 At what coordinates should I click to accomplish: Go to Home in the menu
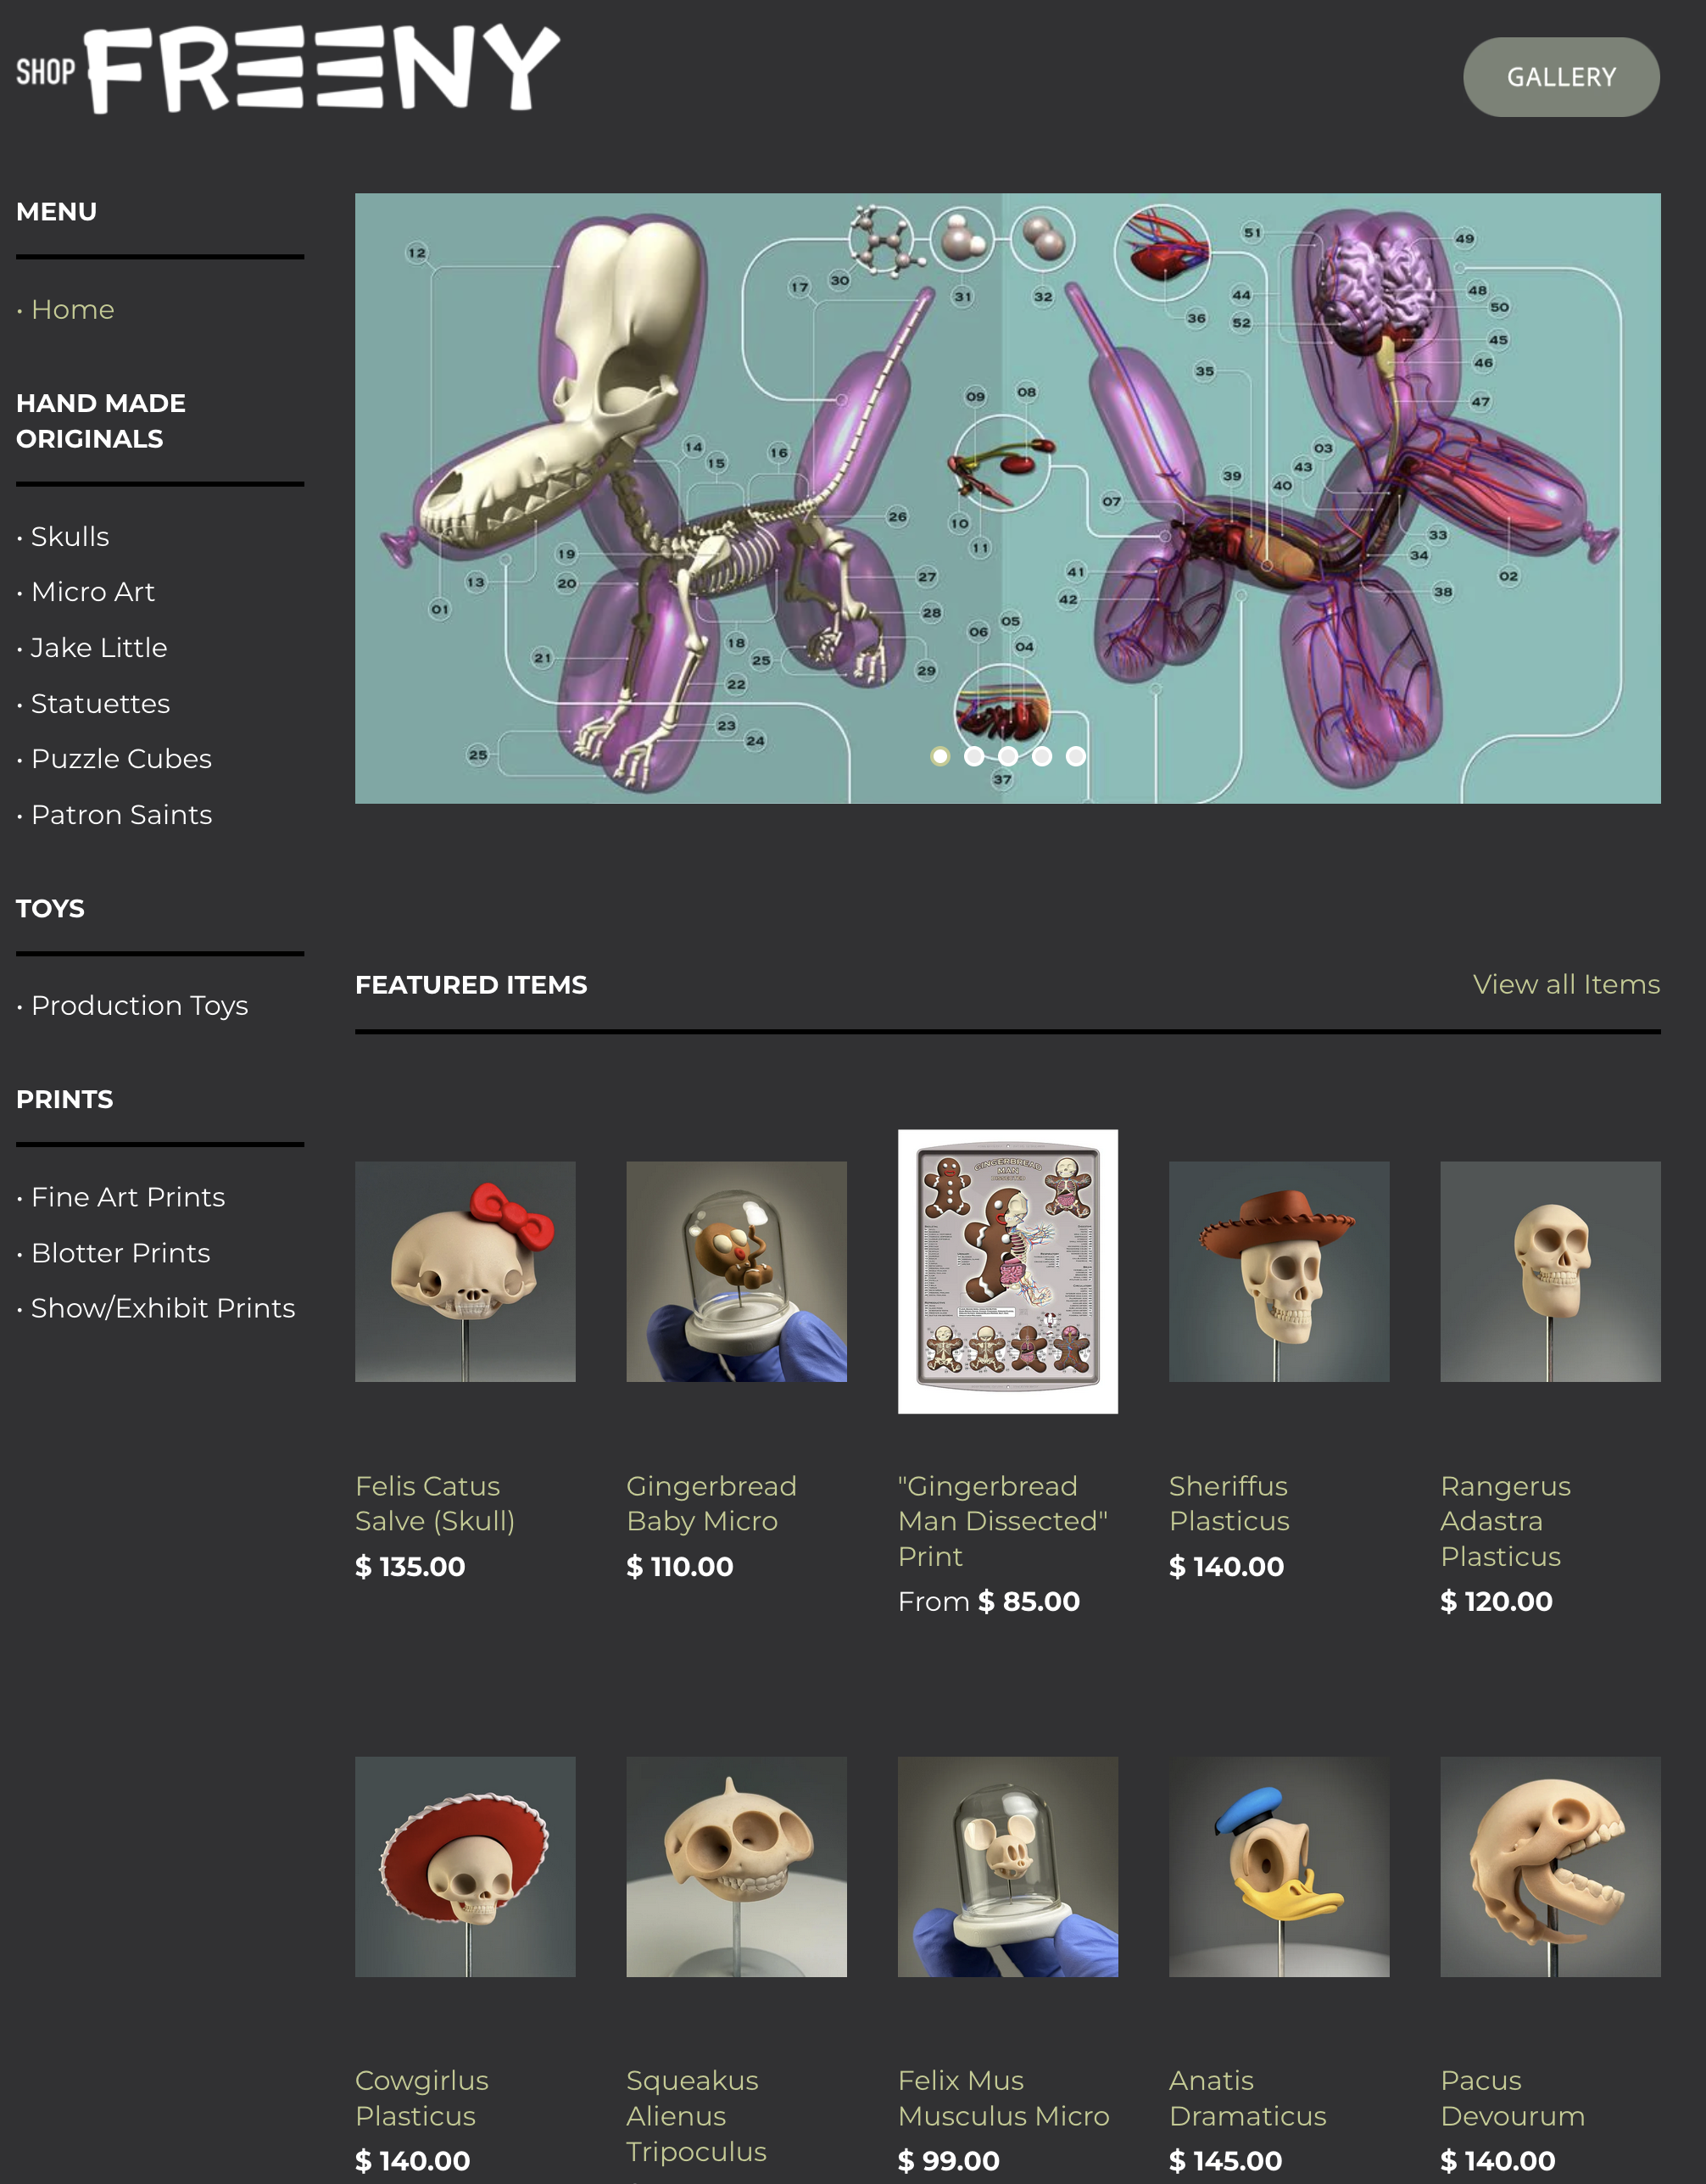(72, 310)
